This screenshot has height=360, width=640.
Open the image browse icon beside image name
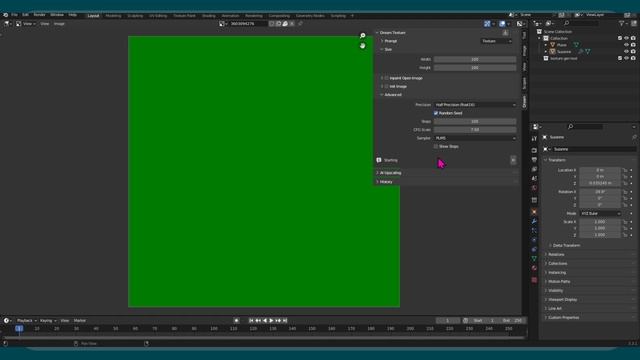coord(223,24)
